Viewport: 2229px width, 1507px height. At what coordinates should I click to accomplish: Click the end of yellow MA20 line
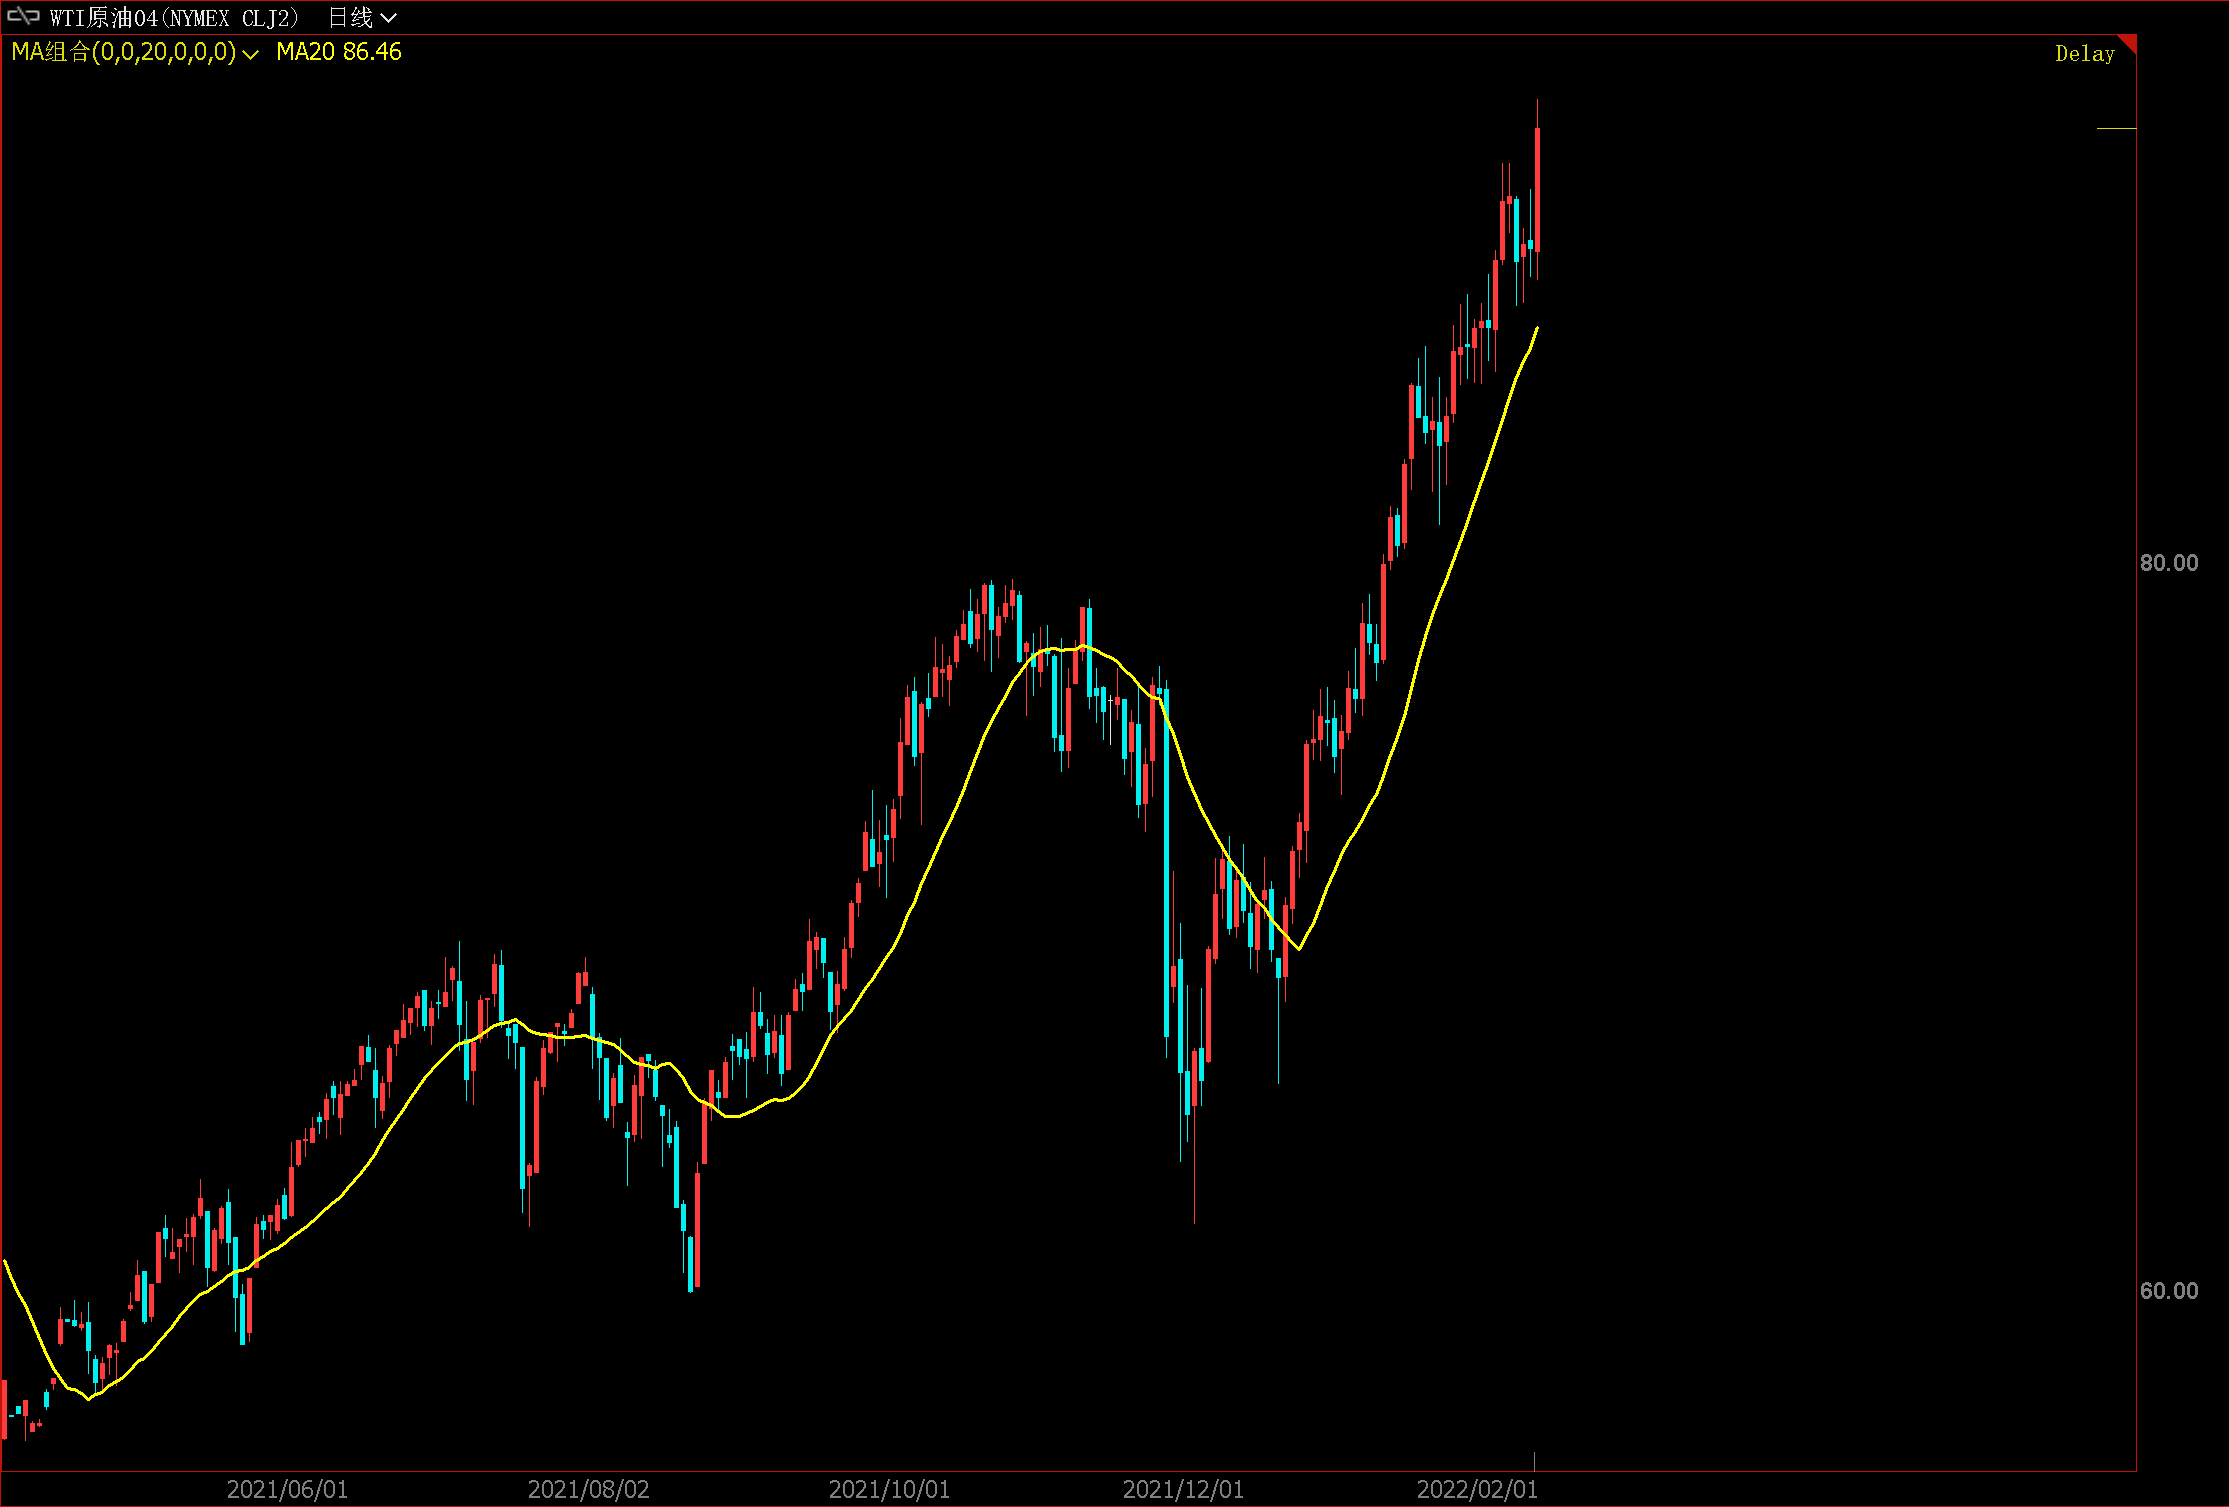pyautogui.click(x=1537, y=328)
